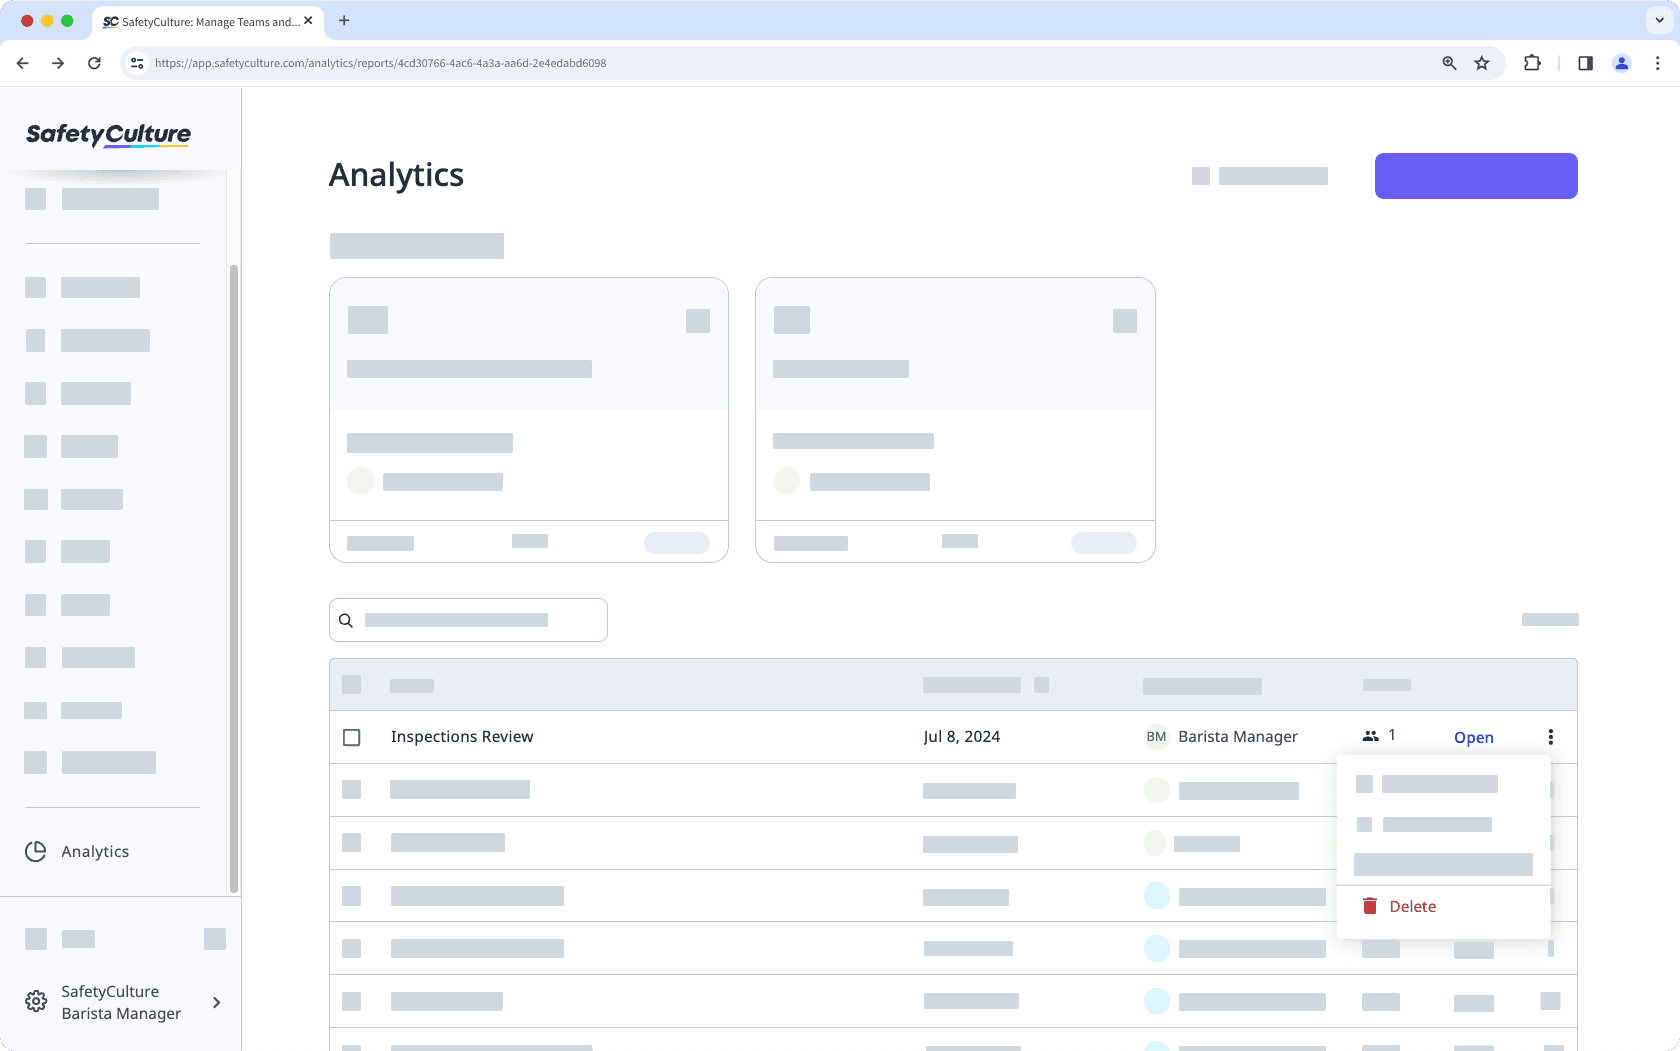Click the settings gear next to Barista Manager
Image resolution: width=1680 pixels, height=1051 pixels.
pos(36,1001)
